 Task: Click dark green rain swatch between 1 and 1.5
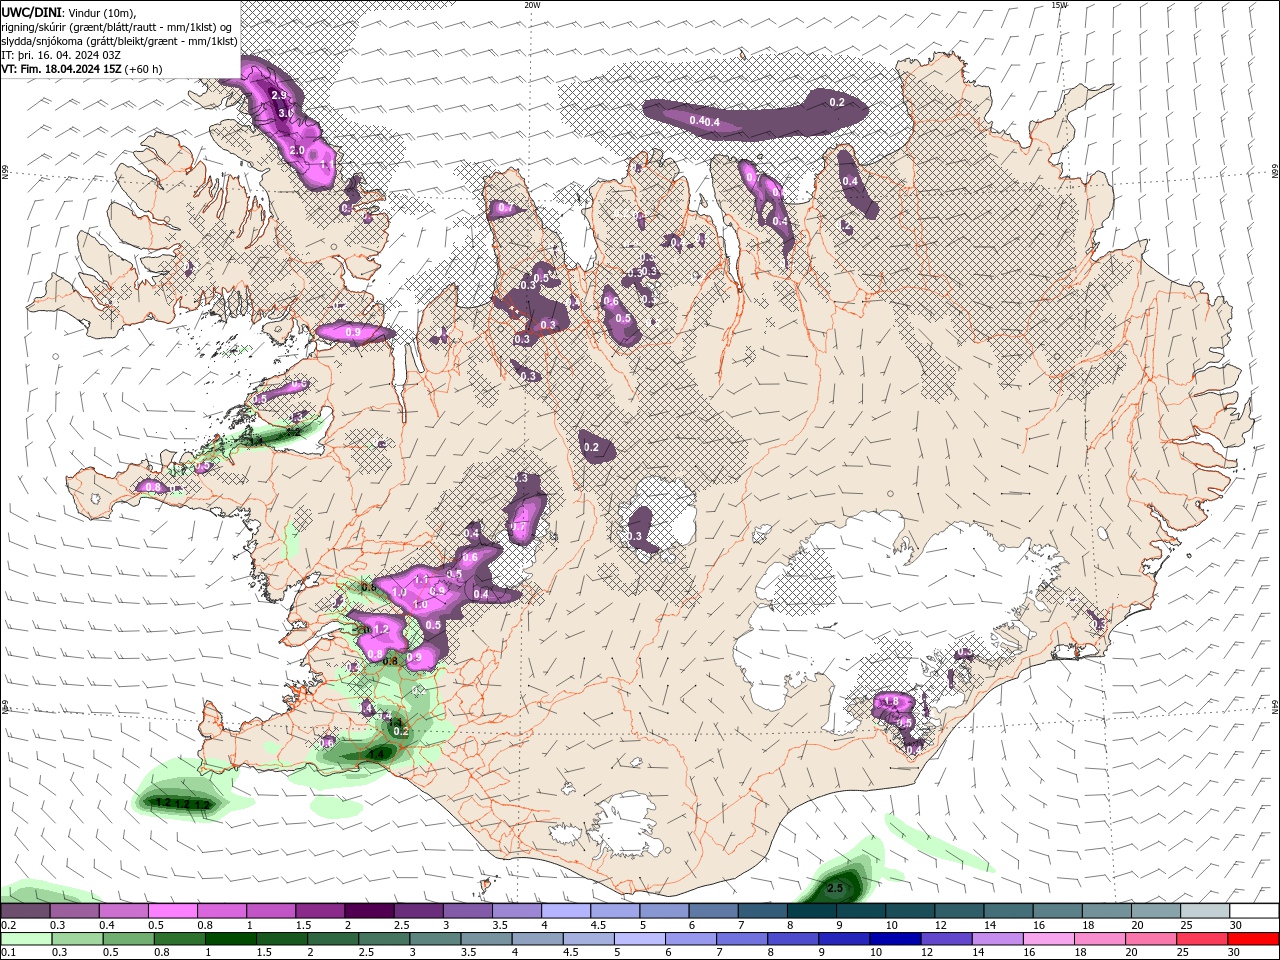tap(231, 939)
